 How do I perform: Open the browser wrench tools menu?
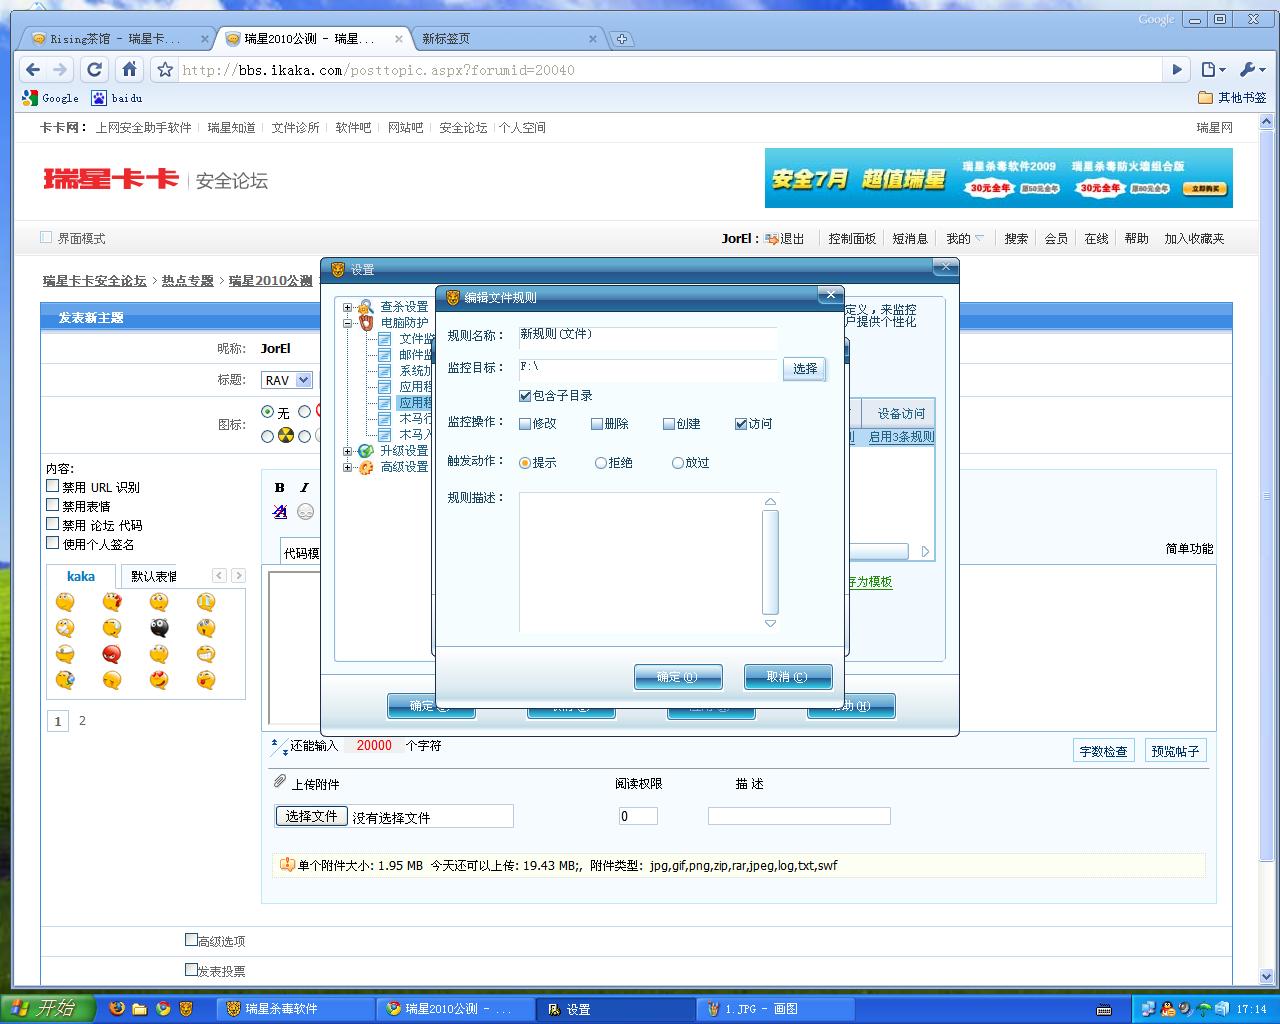(1251, 69)
